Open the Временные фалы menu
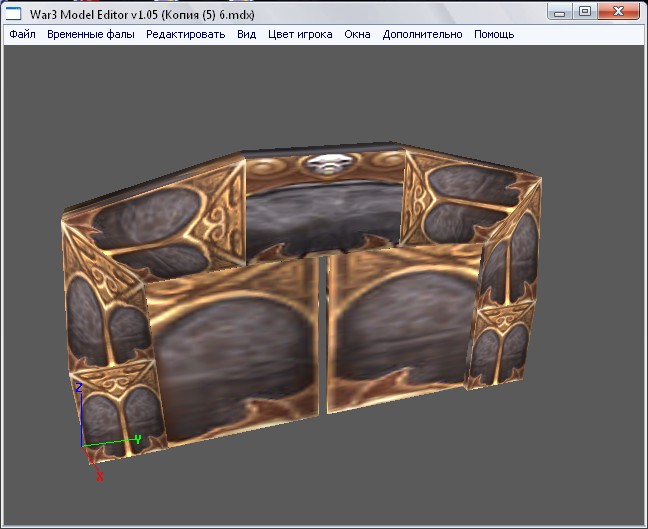648x529 pixels. click(91, 34)
